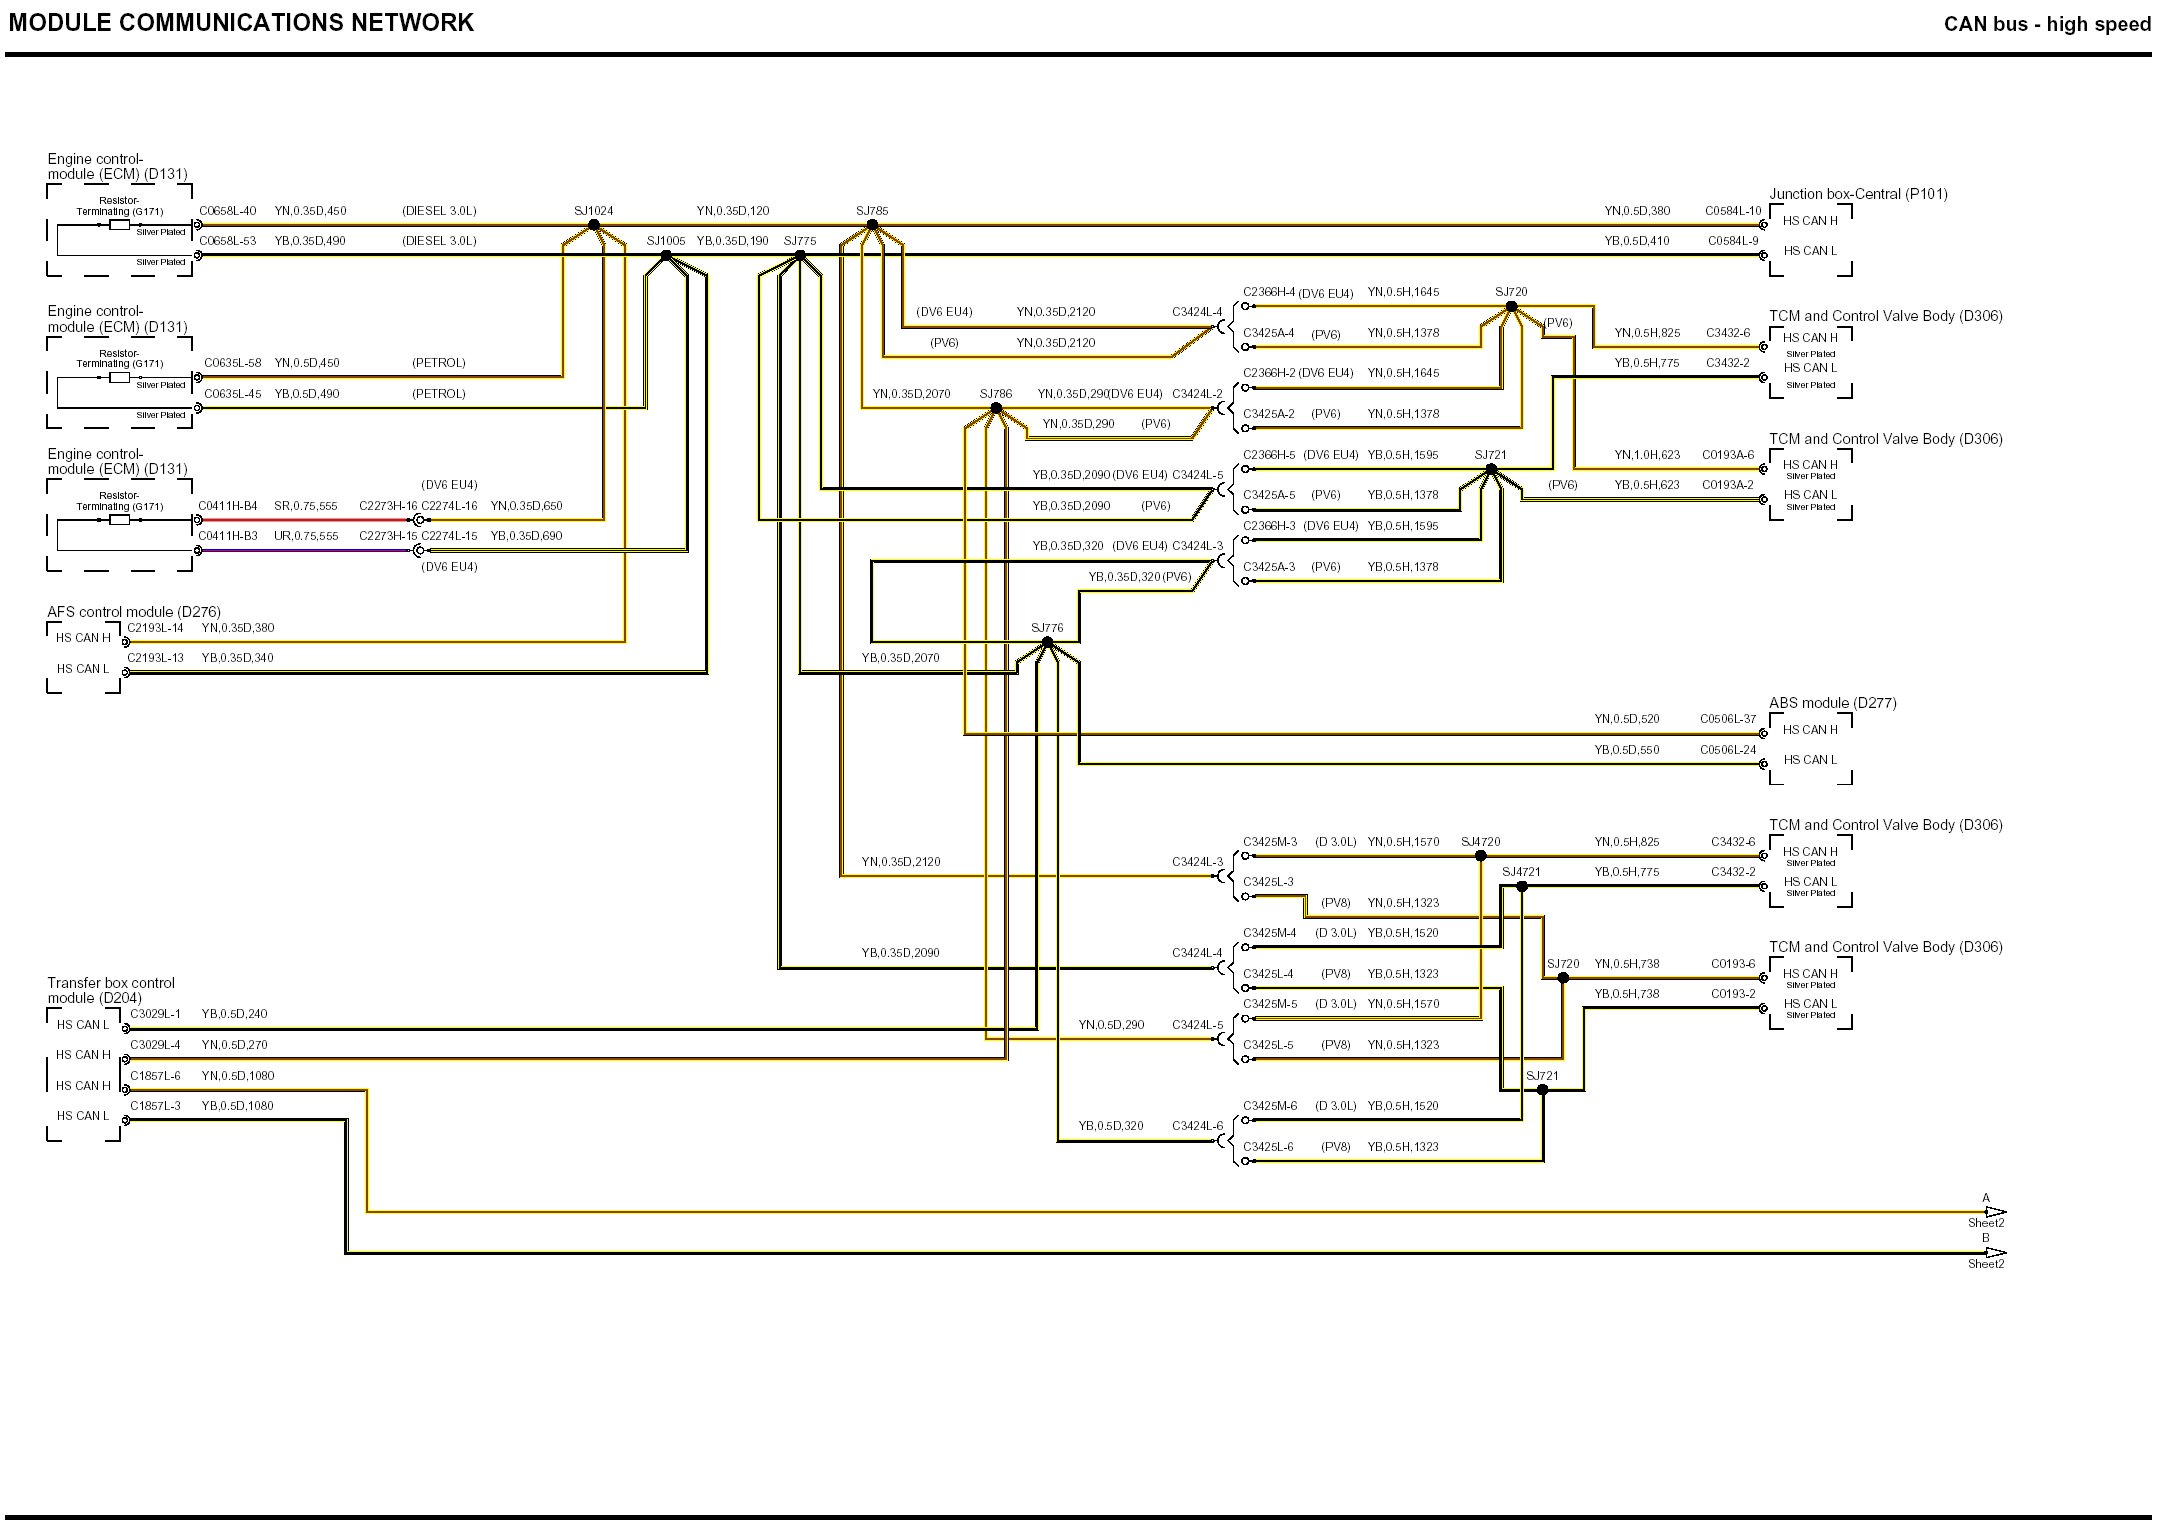
Task: Click the SJ786 splice junction dot
Action: [x=996, y=408]
